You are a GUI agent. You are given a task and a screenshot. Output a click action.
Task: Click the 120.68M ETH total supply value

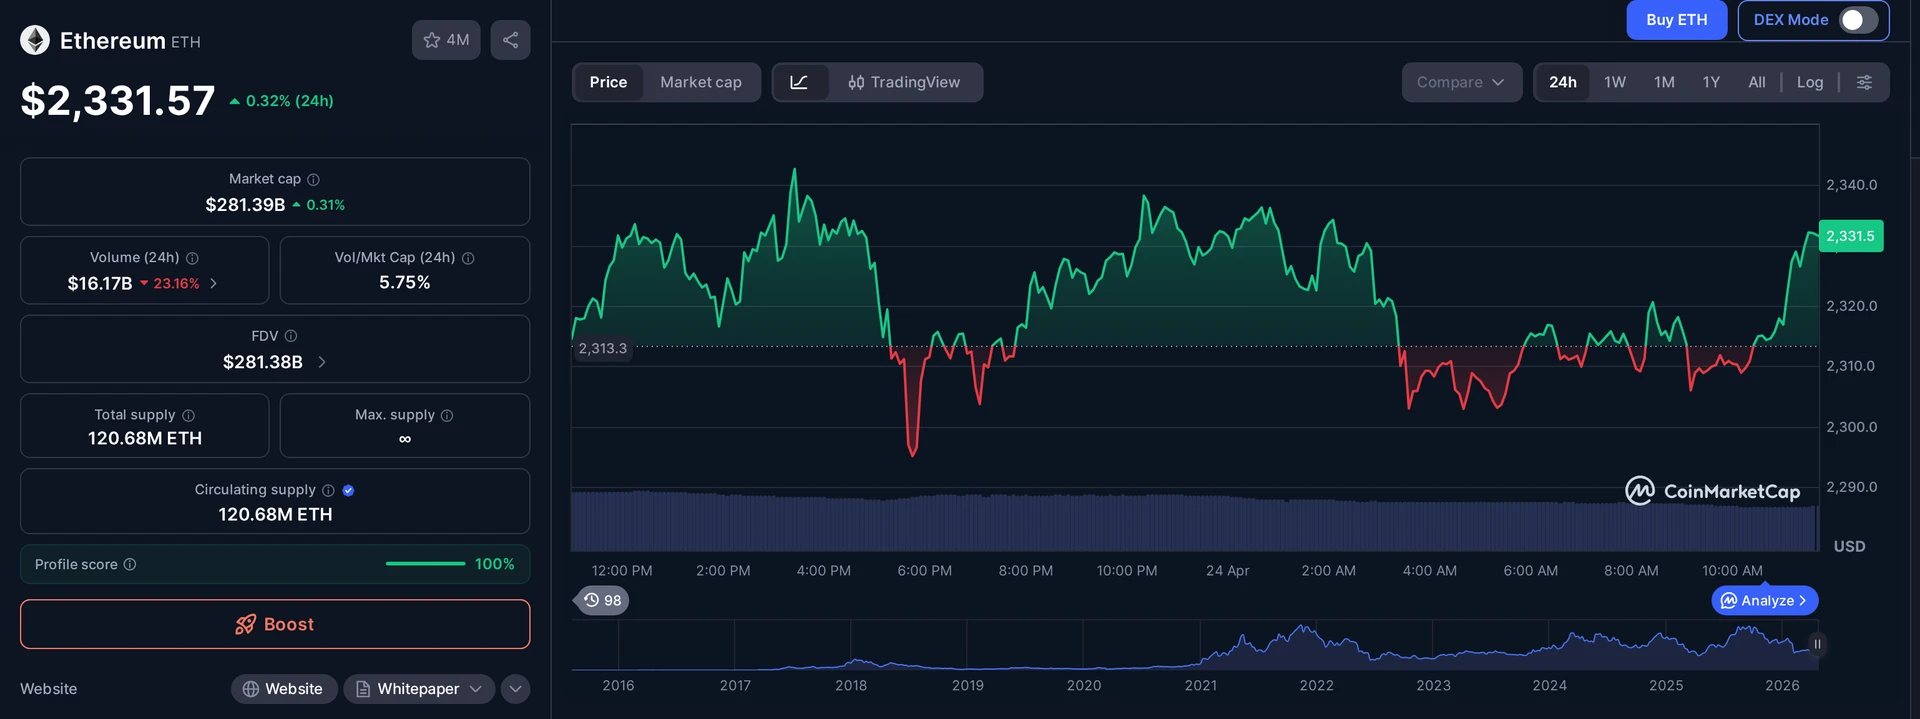point(145,438)
